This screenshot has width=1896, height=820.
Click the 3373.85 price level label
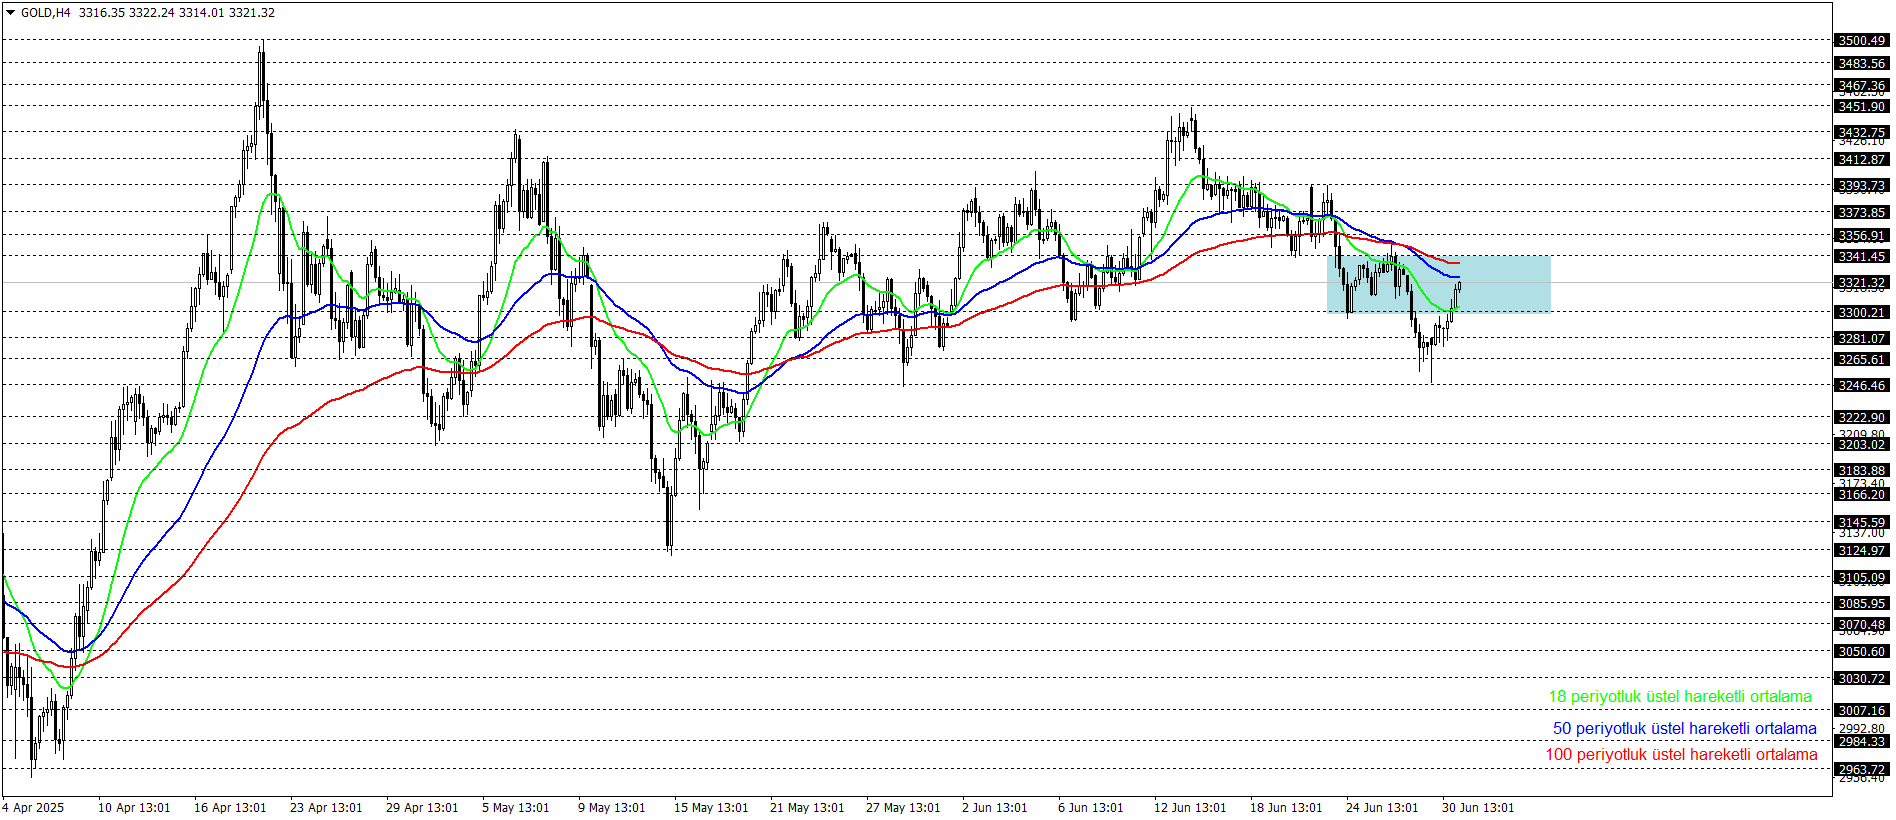pyautogui.click(x=1862, y=213)
